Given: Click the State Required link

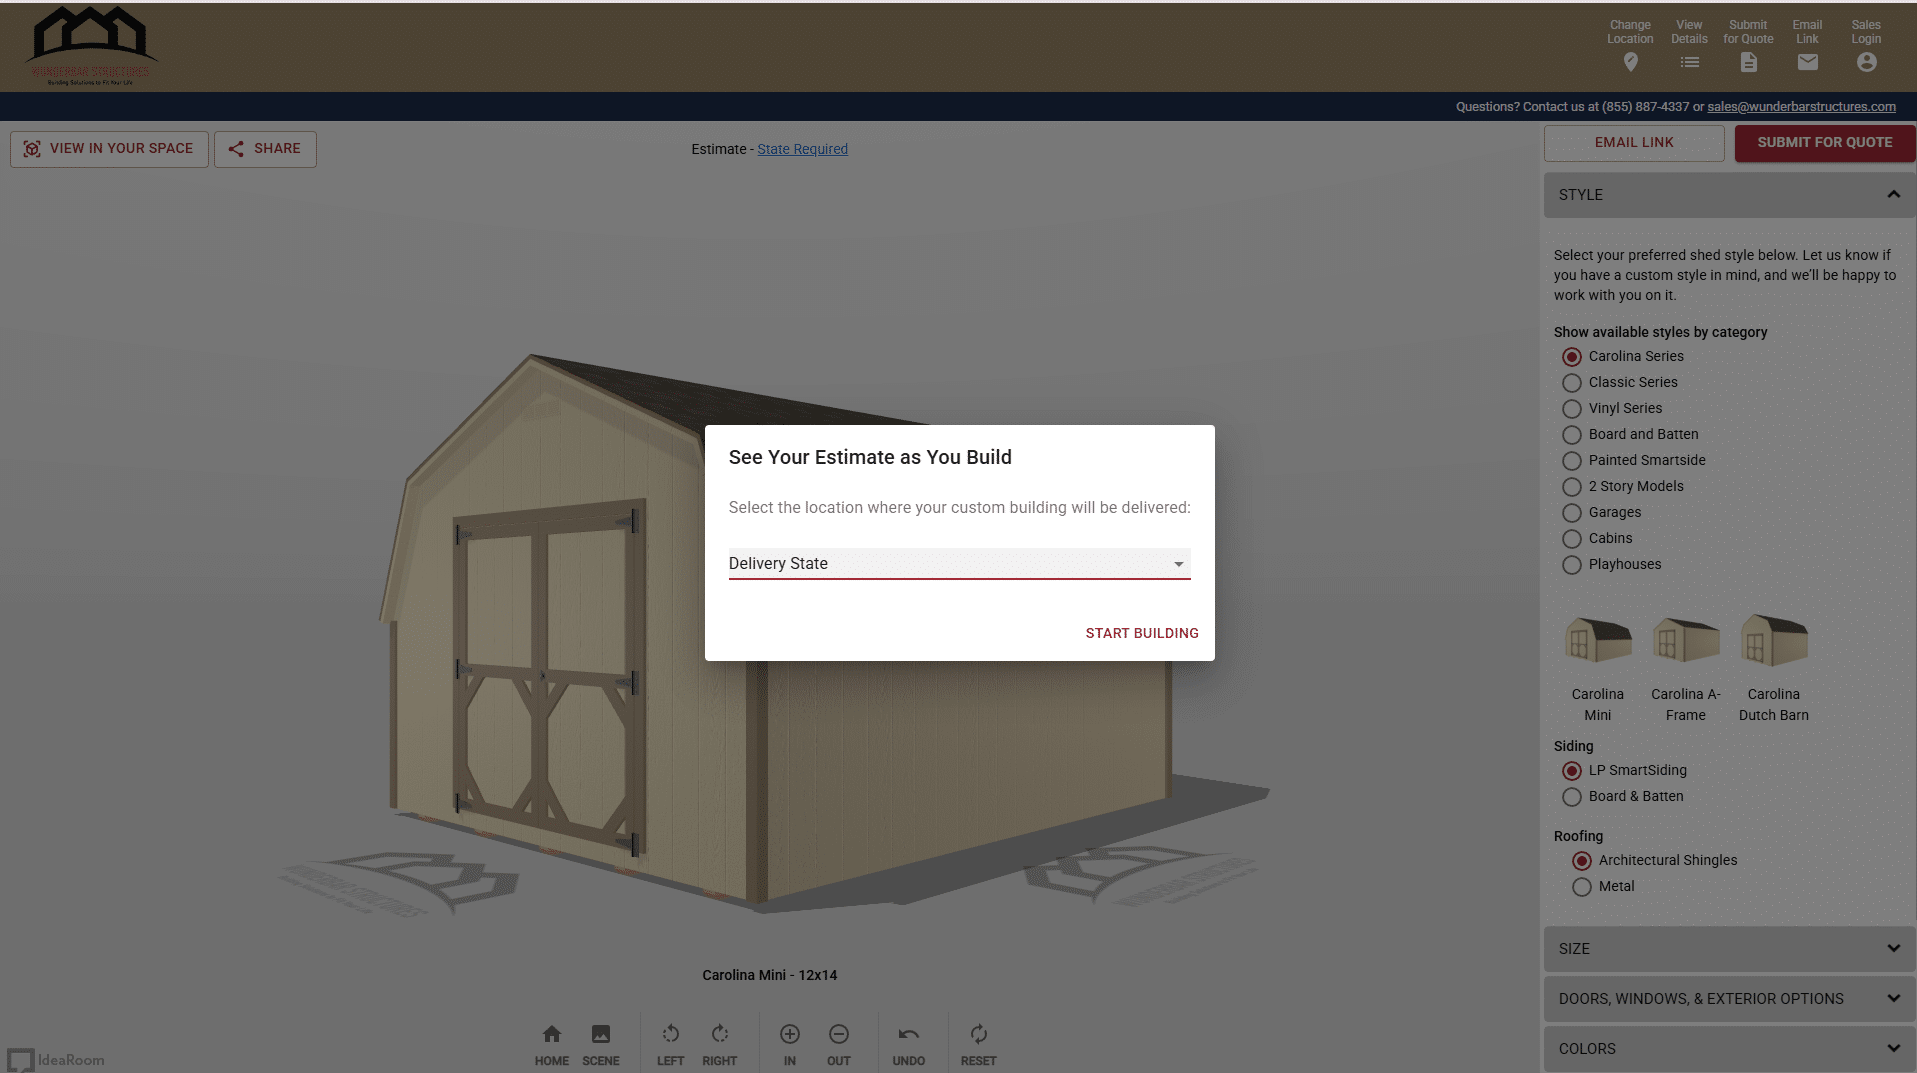Looking at the screenshot, I should coord(802,149).
